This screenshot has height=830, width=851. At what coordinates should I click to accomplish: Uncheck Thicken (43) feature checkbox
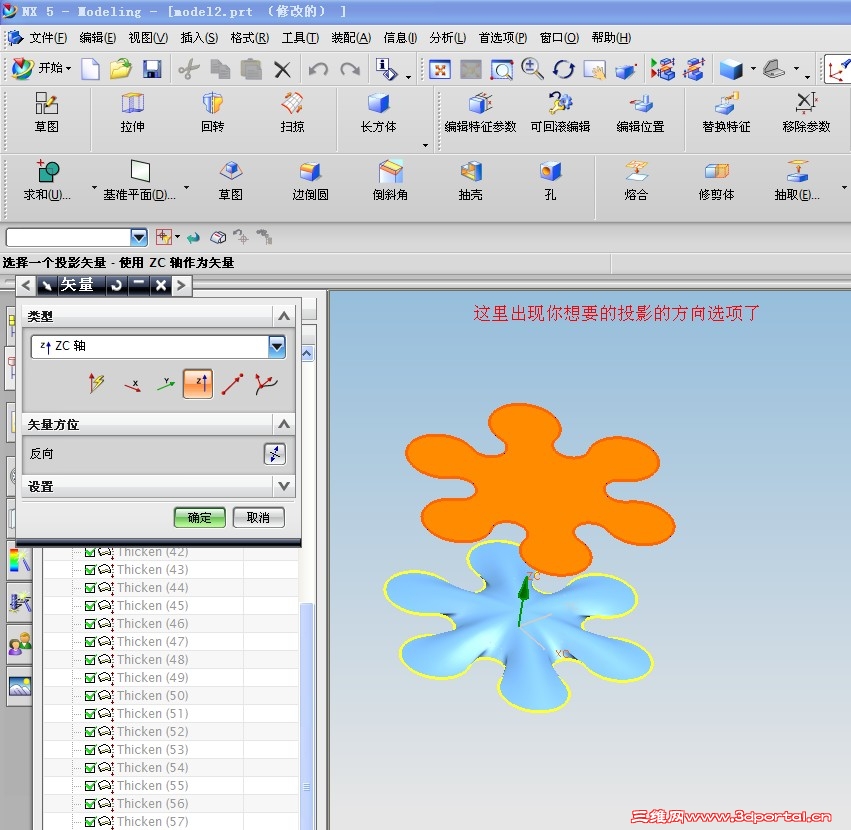[90, 569]
